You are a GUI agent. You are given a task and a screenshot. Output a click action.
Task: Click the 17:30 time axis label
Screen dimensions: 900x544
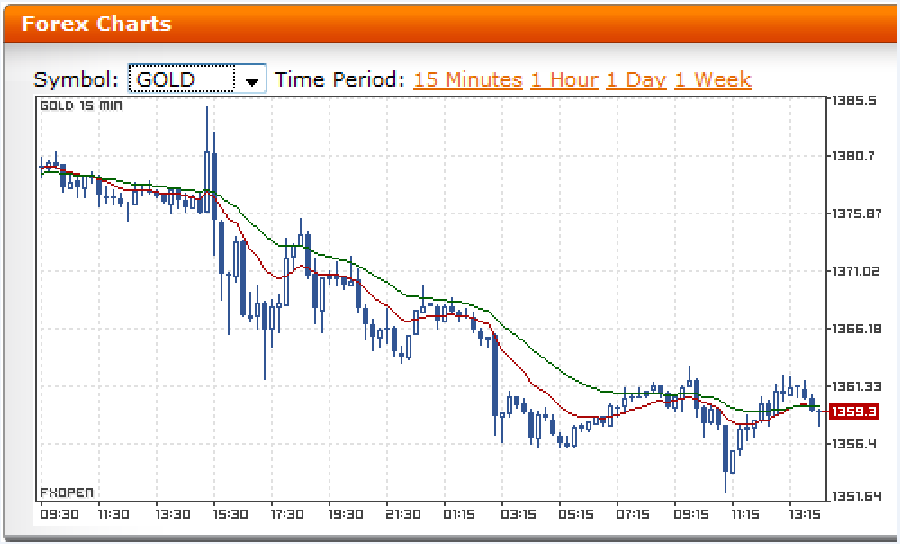pos(288,515)
